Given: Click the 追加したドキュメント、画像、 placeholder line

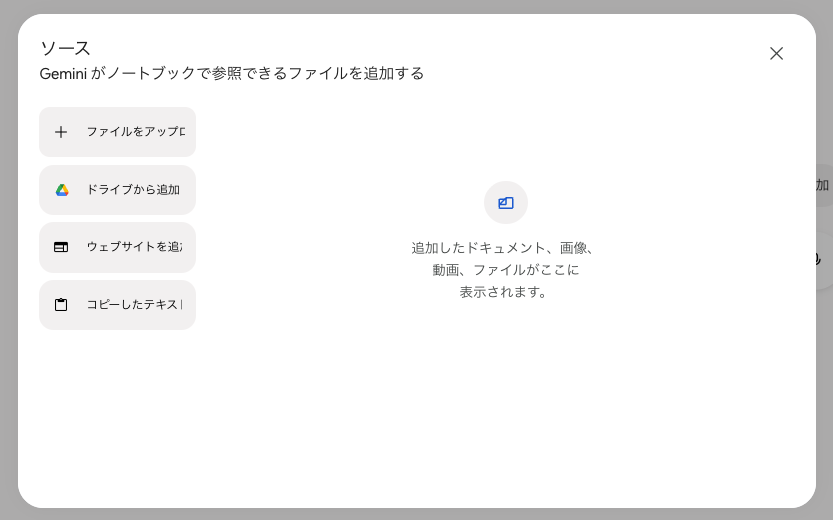Looking at the screenshot, I should (504, 248).
